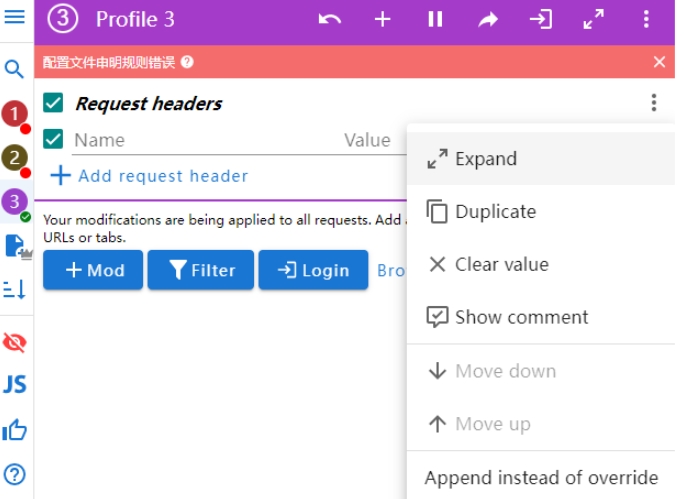Click the Filter button
This screenshot has width=684, height=499.
pyautogui.click(x=201, y=270)
